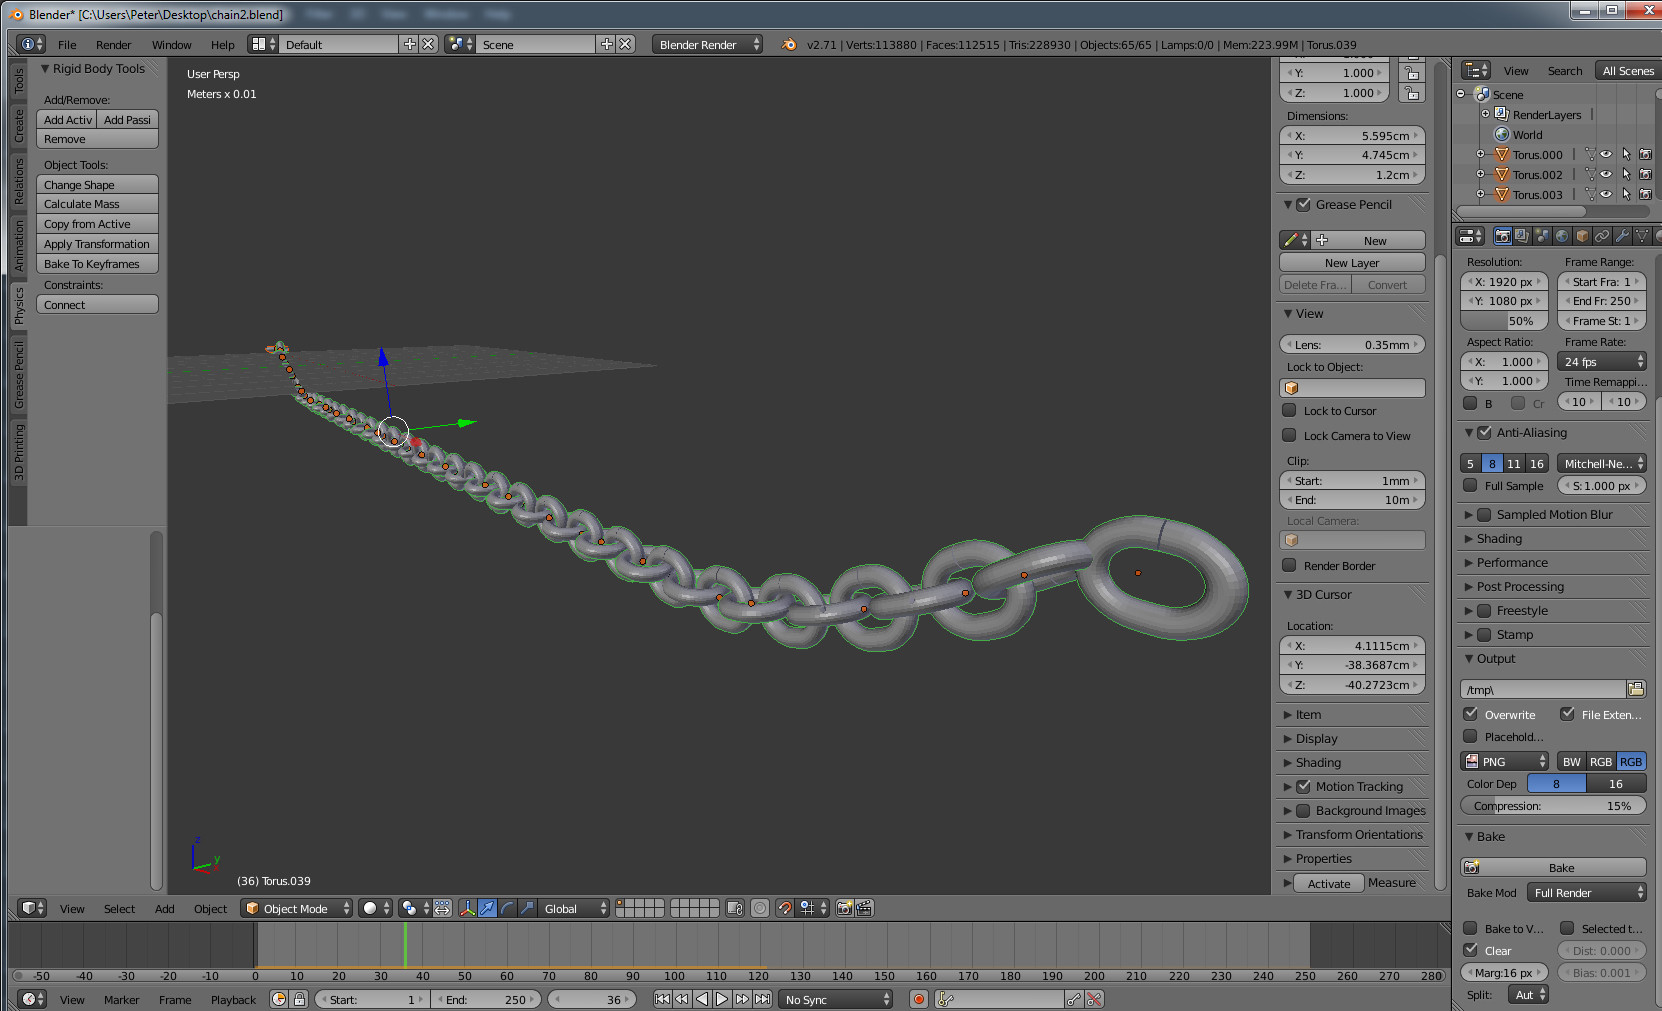Expand the Torus.000 tree node
Viewport: 1662px width, 1011px height.
(1480, 154)
